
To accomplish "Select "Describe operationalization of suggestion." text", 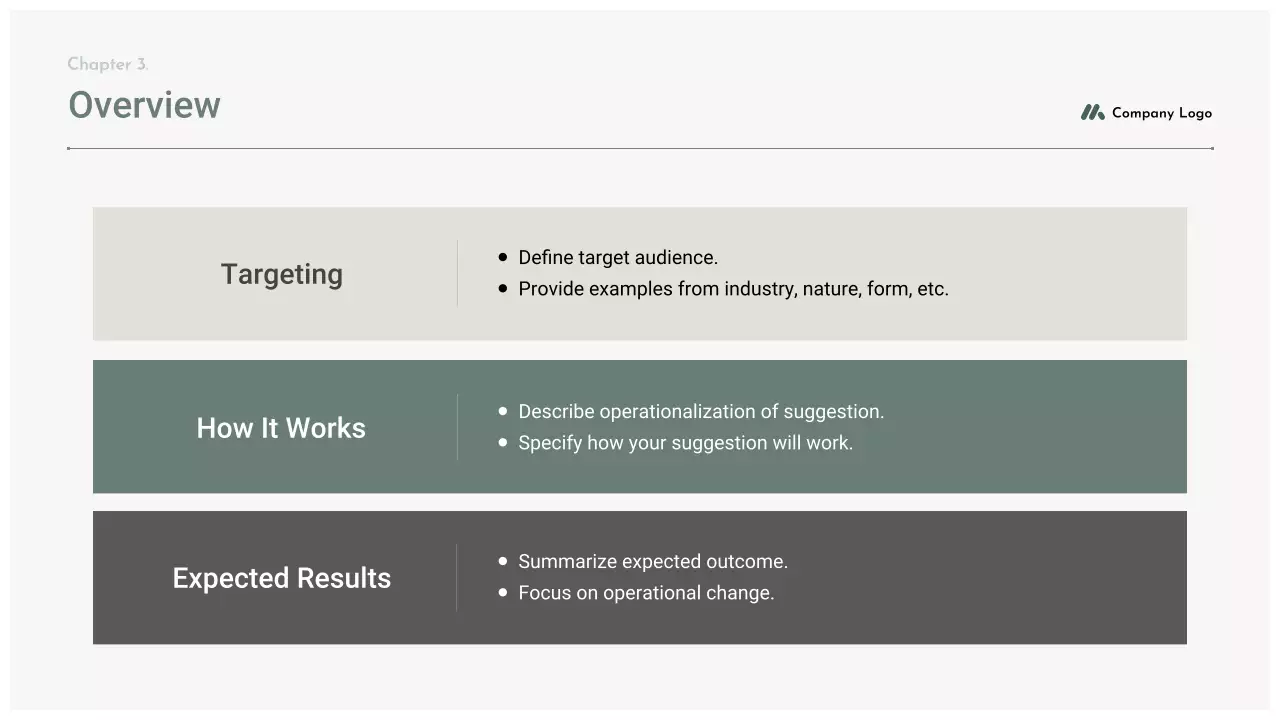I will click(x=701, y=412).
